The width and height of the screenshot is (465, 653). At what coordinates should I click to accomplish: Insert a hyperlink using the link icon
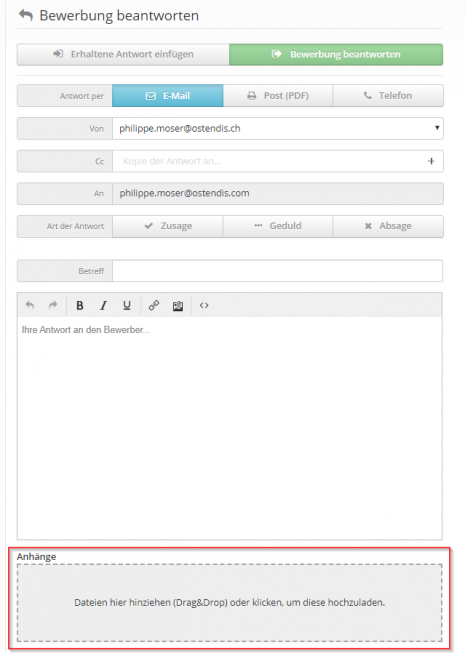154,305
